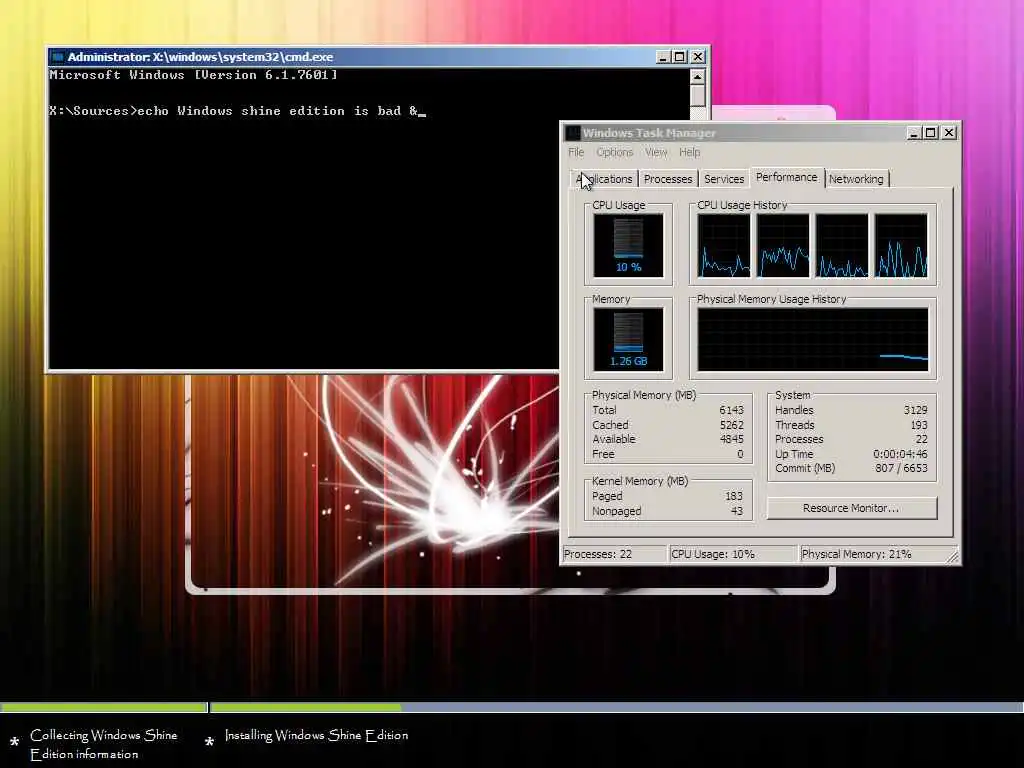Click the cmd.exe title bar icon
The image size is (1024, 768).
[57, 57]
